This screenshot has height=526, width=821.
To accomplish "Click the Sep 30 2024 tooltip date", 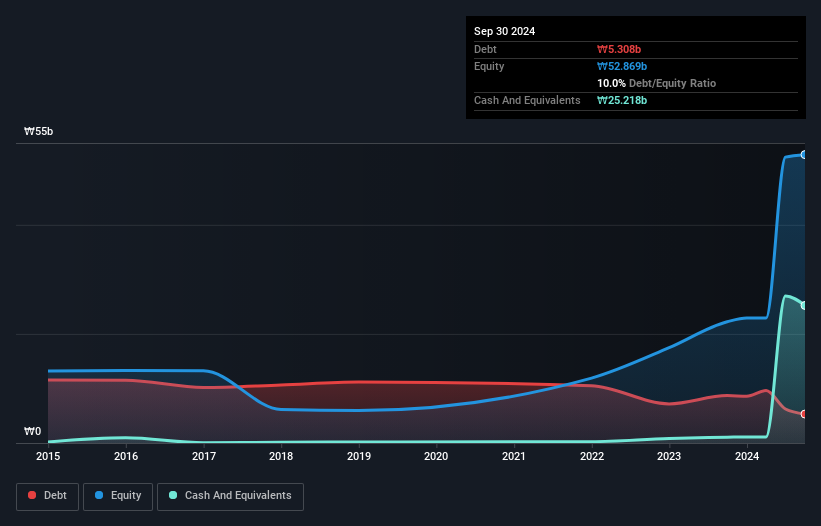I will click(x=505, y=31).
